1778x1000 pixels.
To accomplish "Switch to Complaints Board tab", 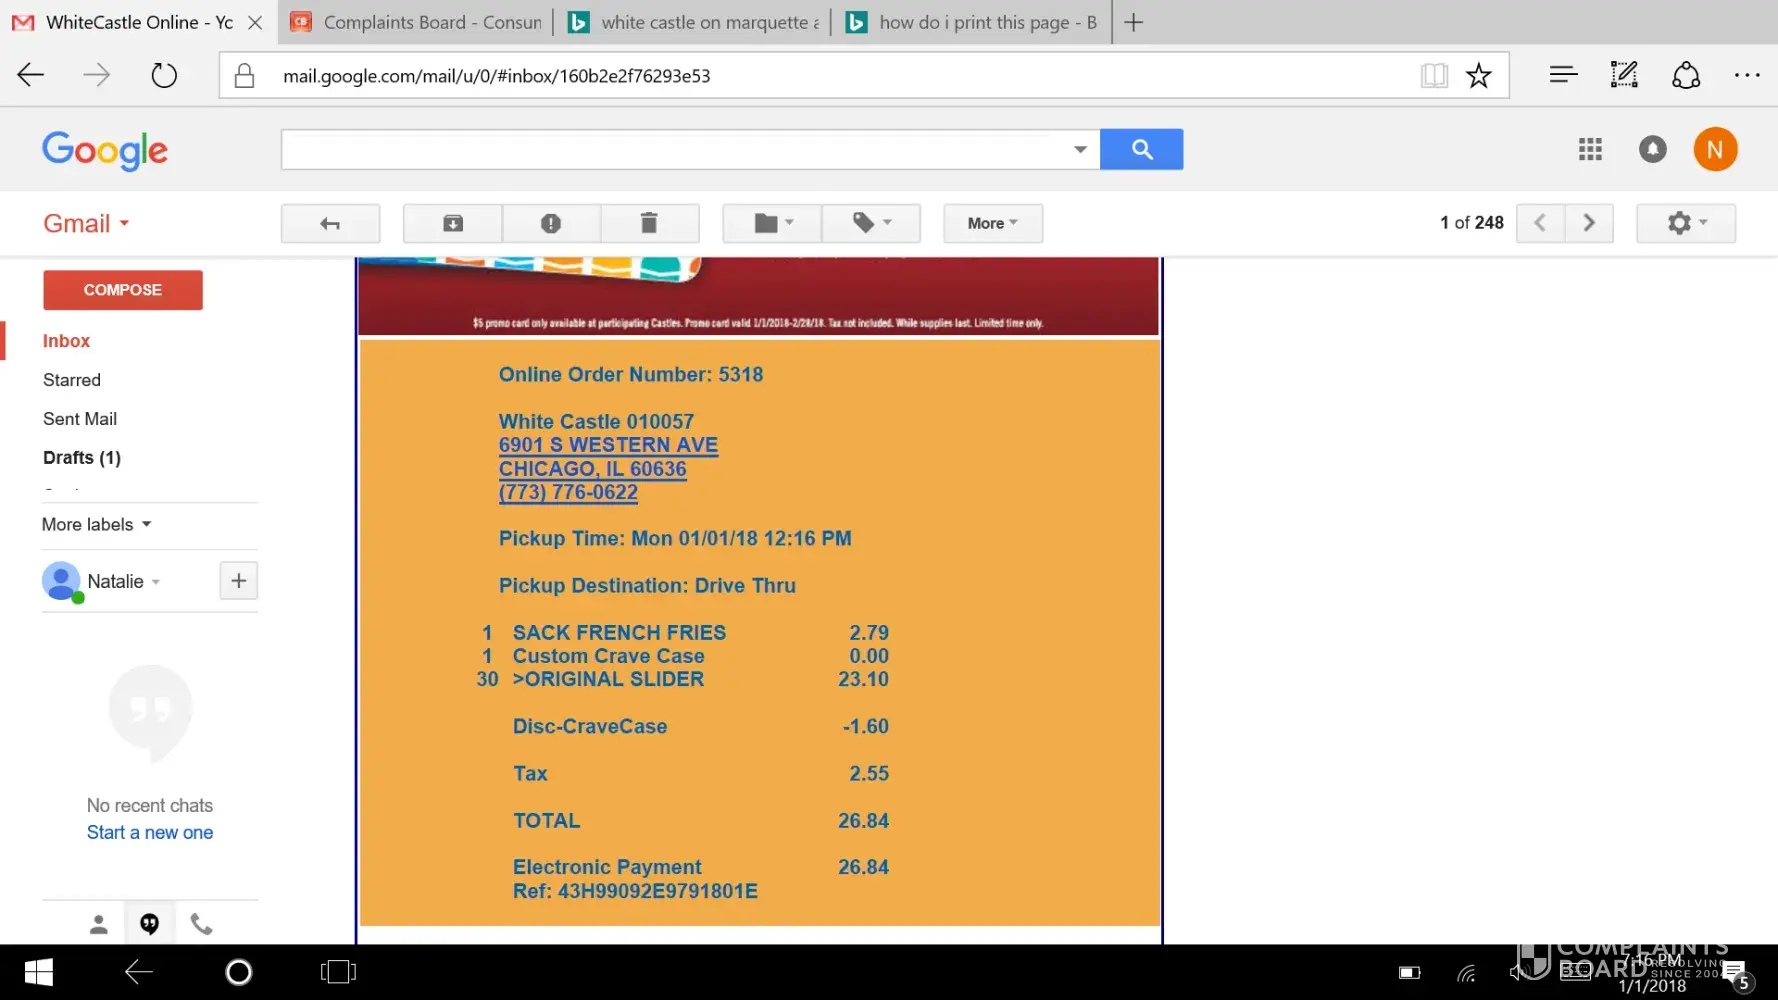I will (416, 22).
